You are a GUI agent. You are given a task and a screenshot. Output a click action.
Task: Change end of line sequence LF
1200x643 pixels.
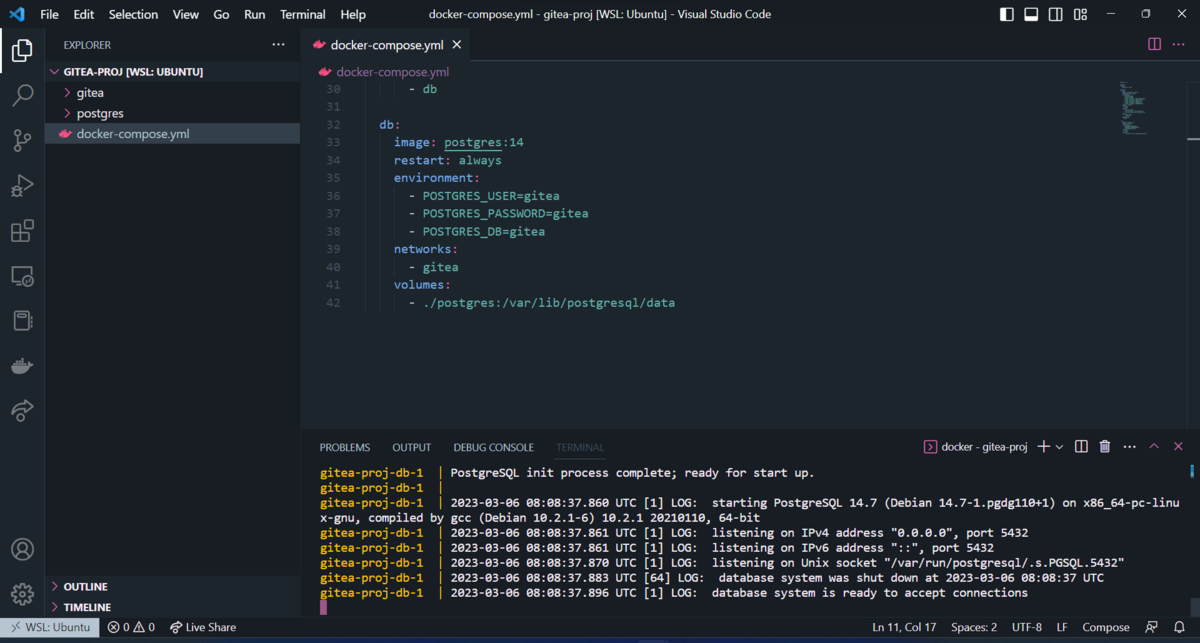1062,628
